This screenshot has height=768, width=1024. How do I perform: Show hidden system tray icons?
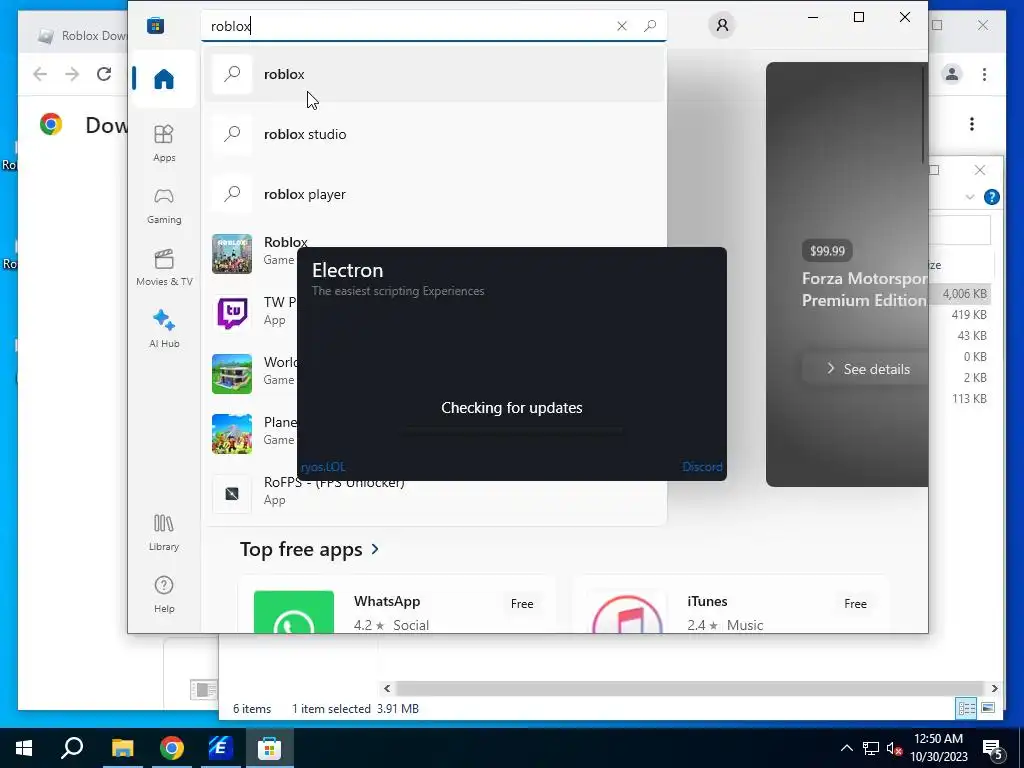846,748
